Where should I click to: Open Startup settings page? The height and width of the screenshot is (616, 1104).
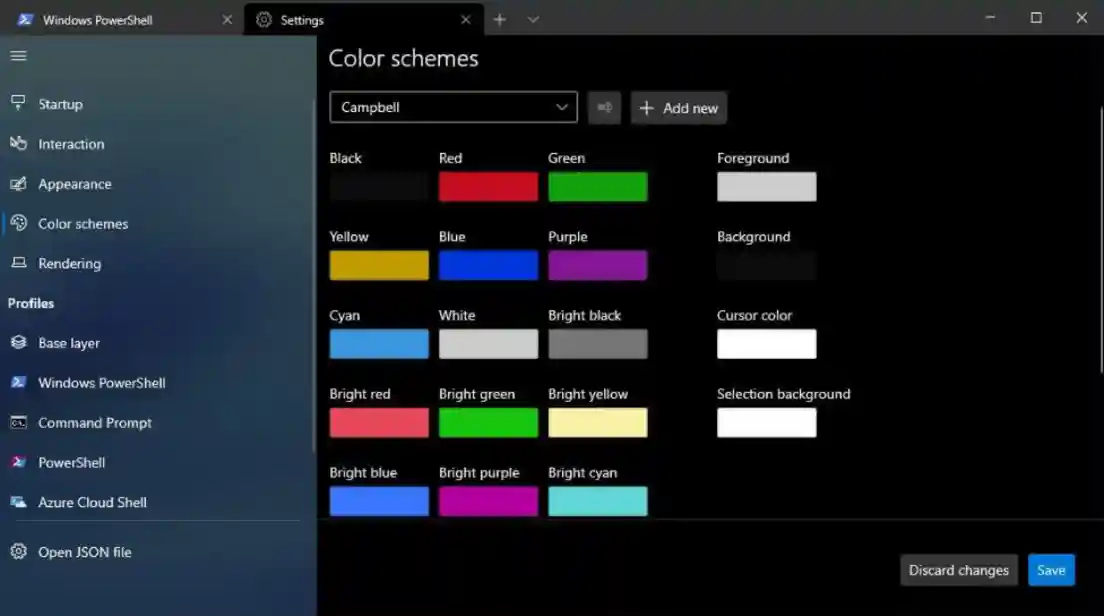[x=156, y=104]
